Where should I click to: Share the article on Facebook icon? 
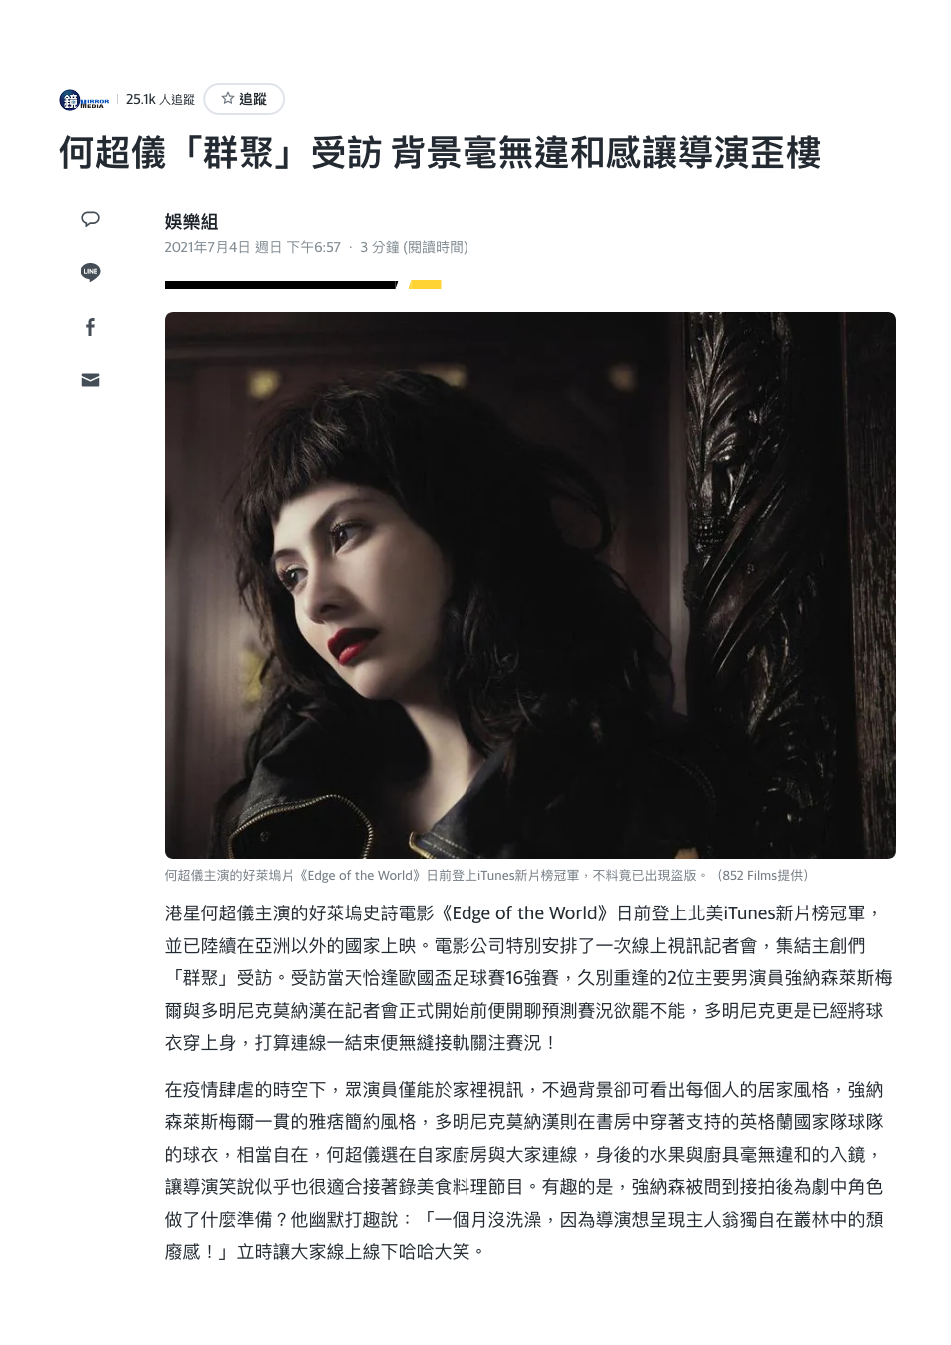click(91, 327)
